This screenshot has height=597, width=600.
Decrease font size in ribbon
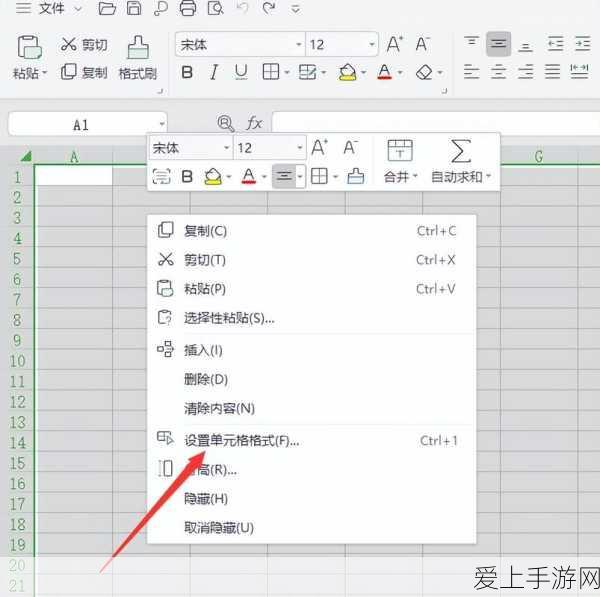422,44
